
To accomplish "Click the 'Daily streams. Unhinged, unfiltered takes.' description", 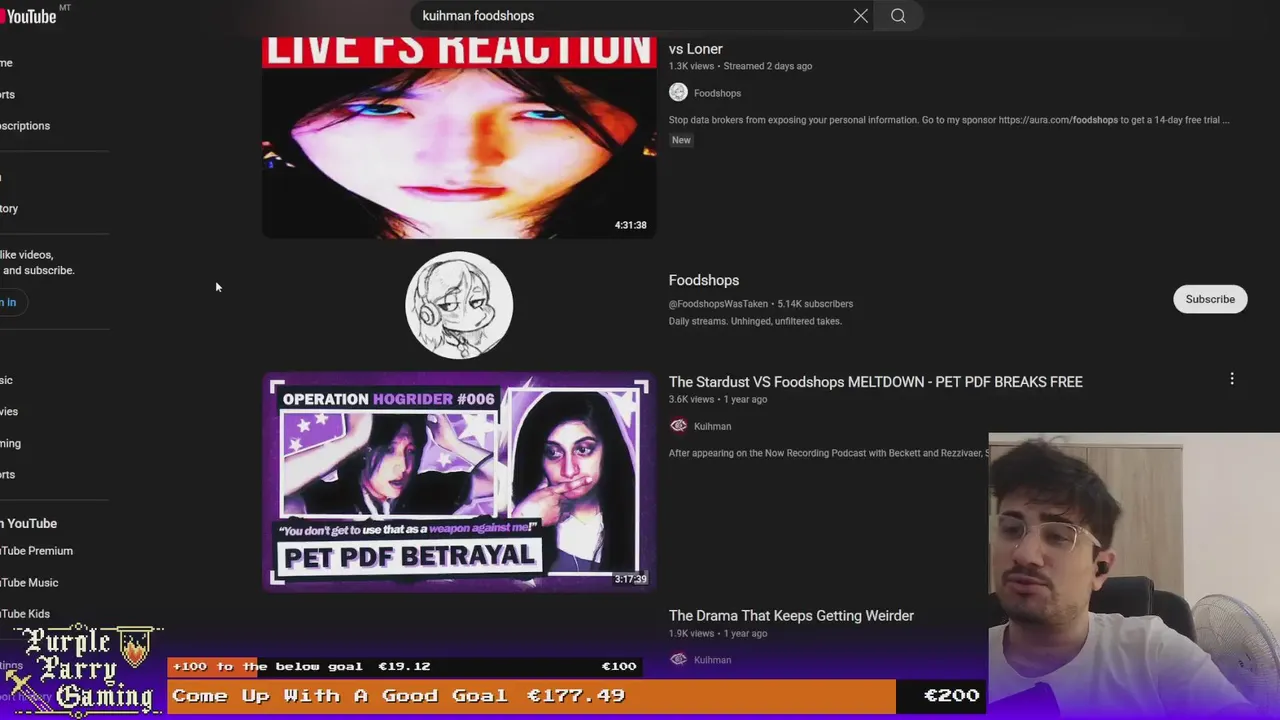I will click(755, 322).
